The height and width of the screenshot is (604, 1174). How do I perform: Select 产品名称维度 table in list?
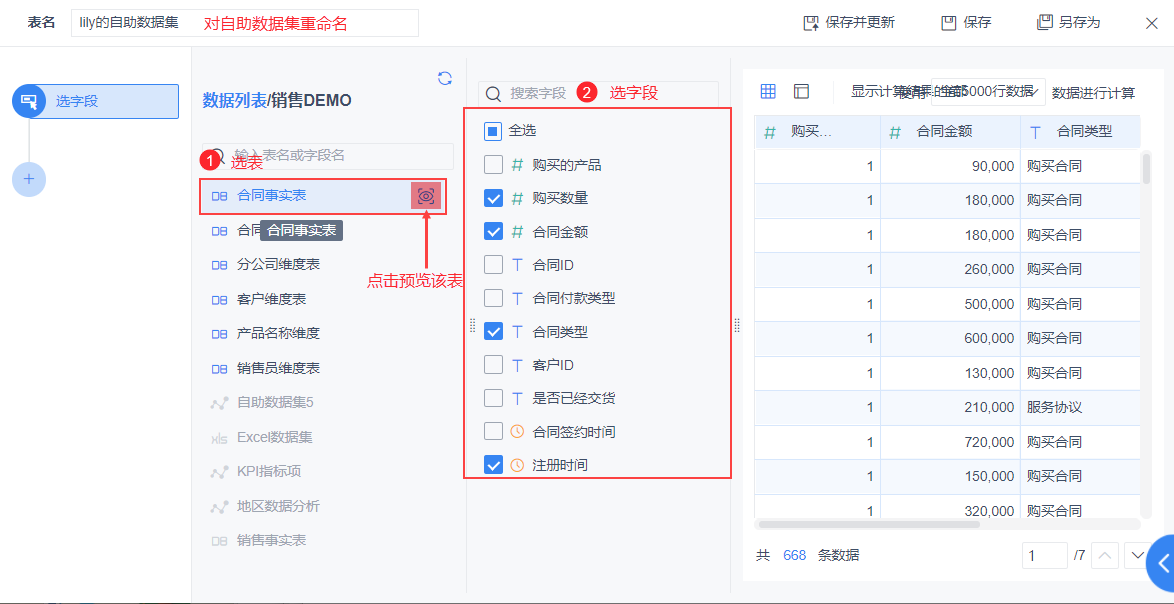[x=278, y=333]
